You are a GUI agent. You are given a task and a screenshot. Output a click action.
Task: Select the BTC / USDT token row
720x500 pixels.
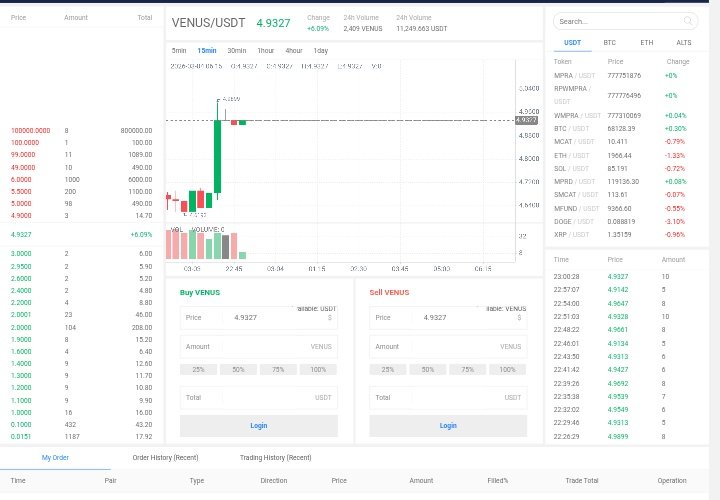pyautogui.click(x=625, y=129)
